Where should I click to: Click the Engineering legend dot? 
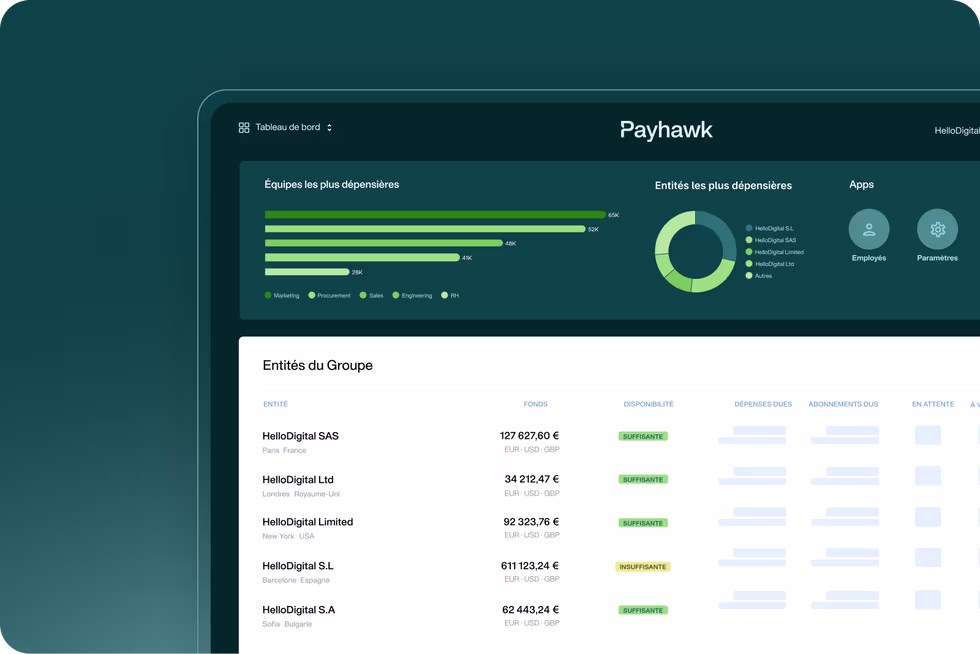(x=396, y=295)
